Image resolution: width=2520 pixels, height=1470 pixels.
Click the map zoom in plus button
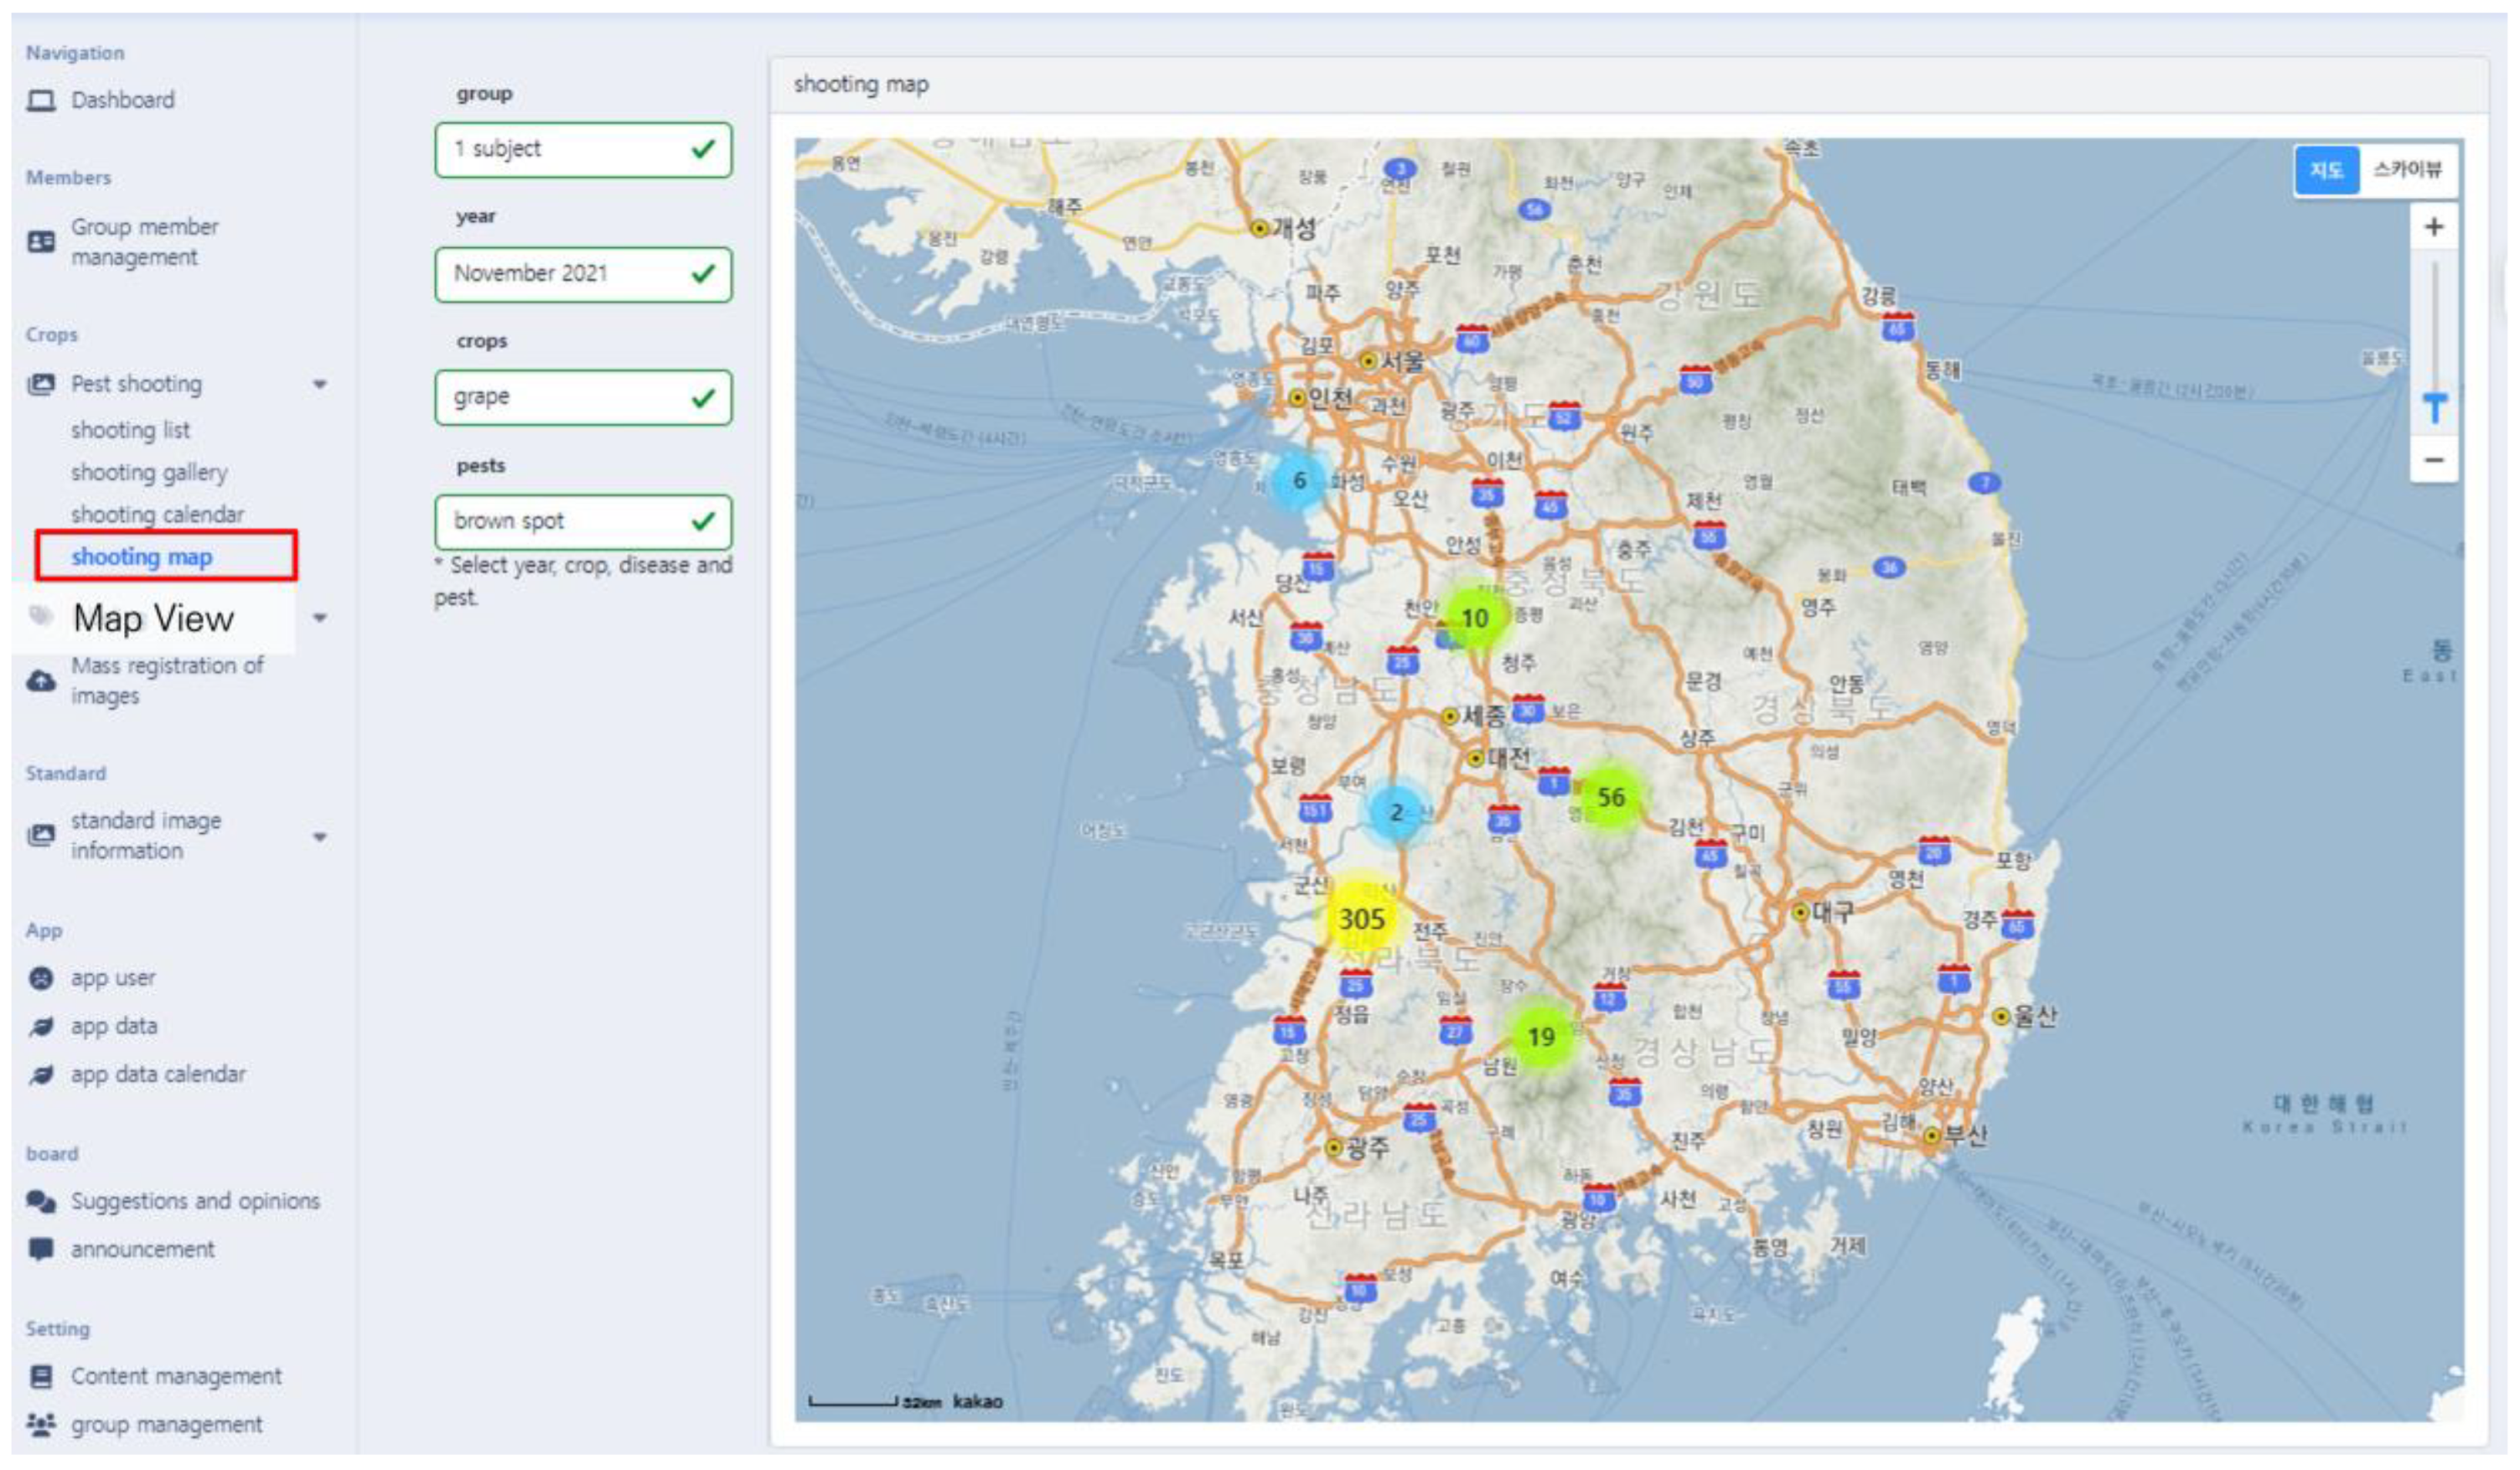[2433, 227]
